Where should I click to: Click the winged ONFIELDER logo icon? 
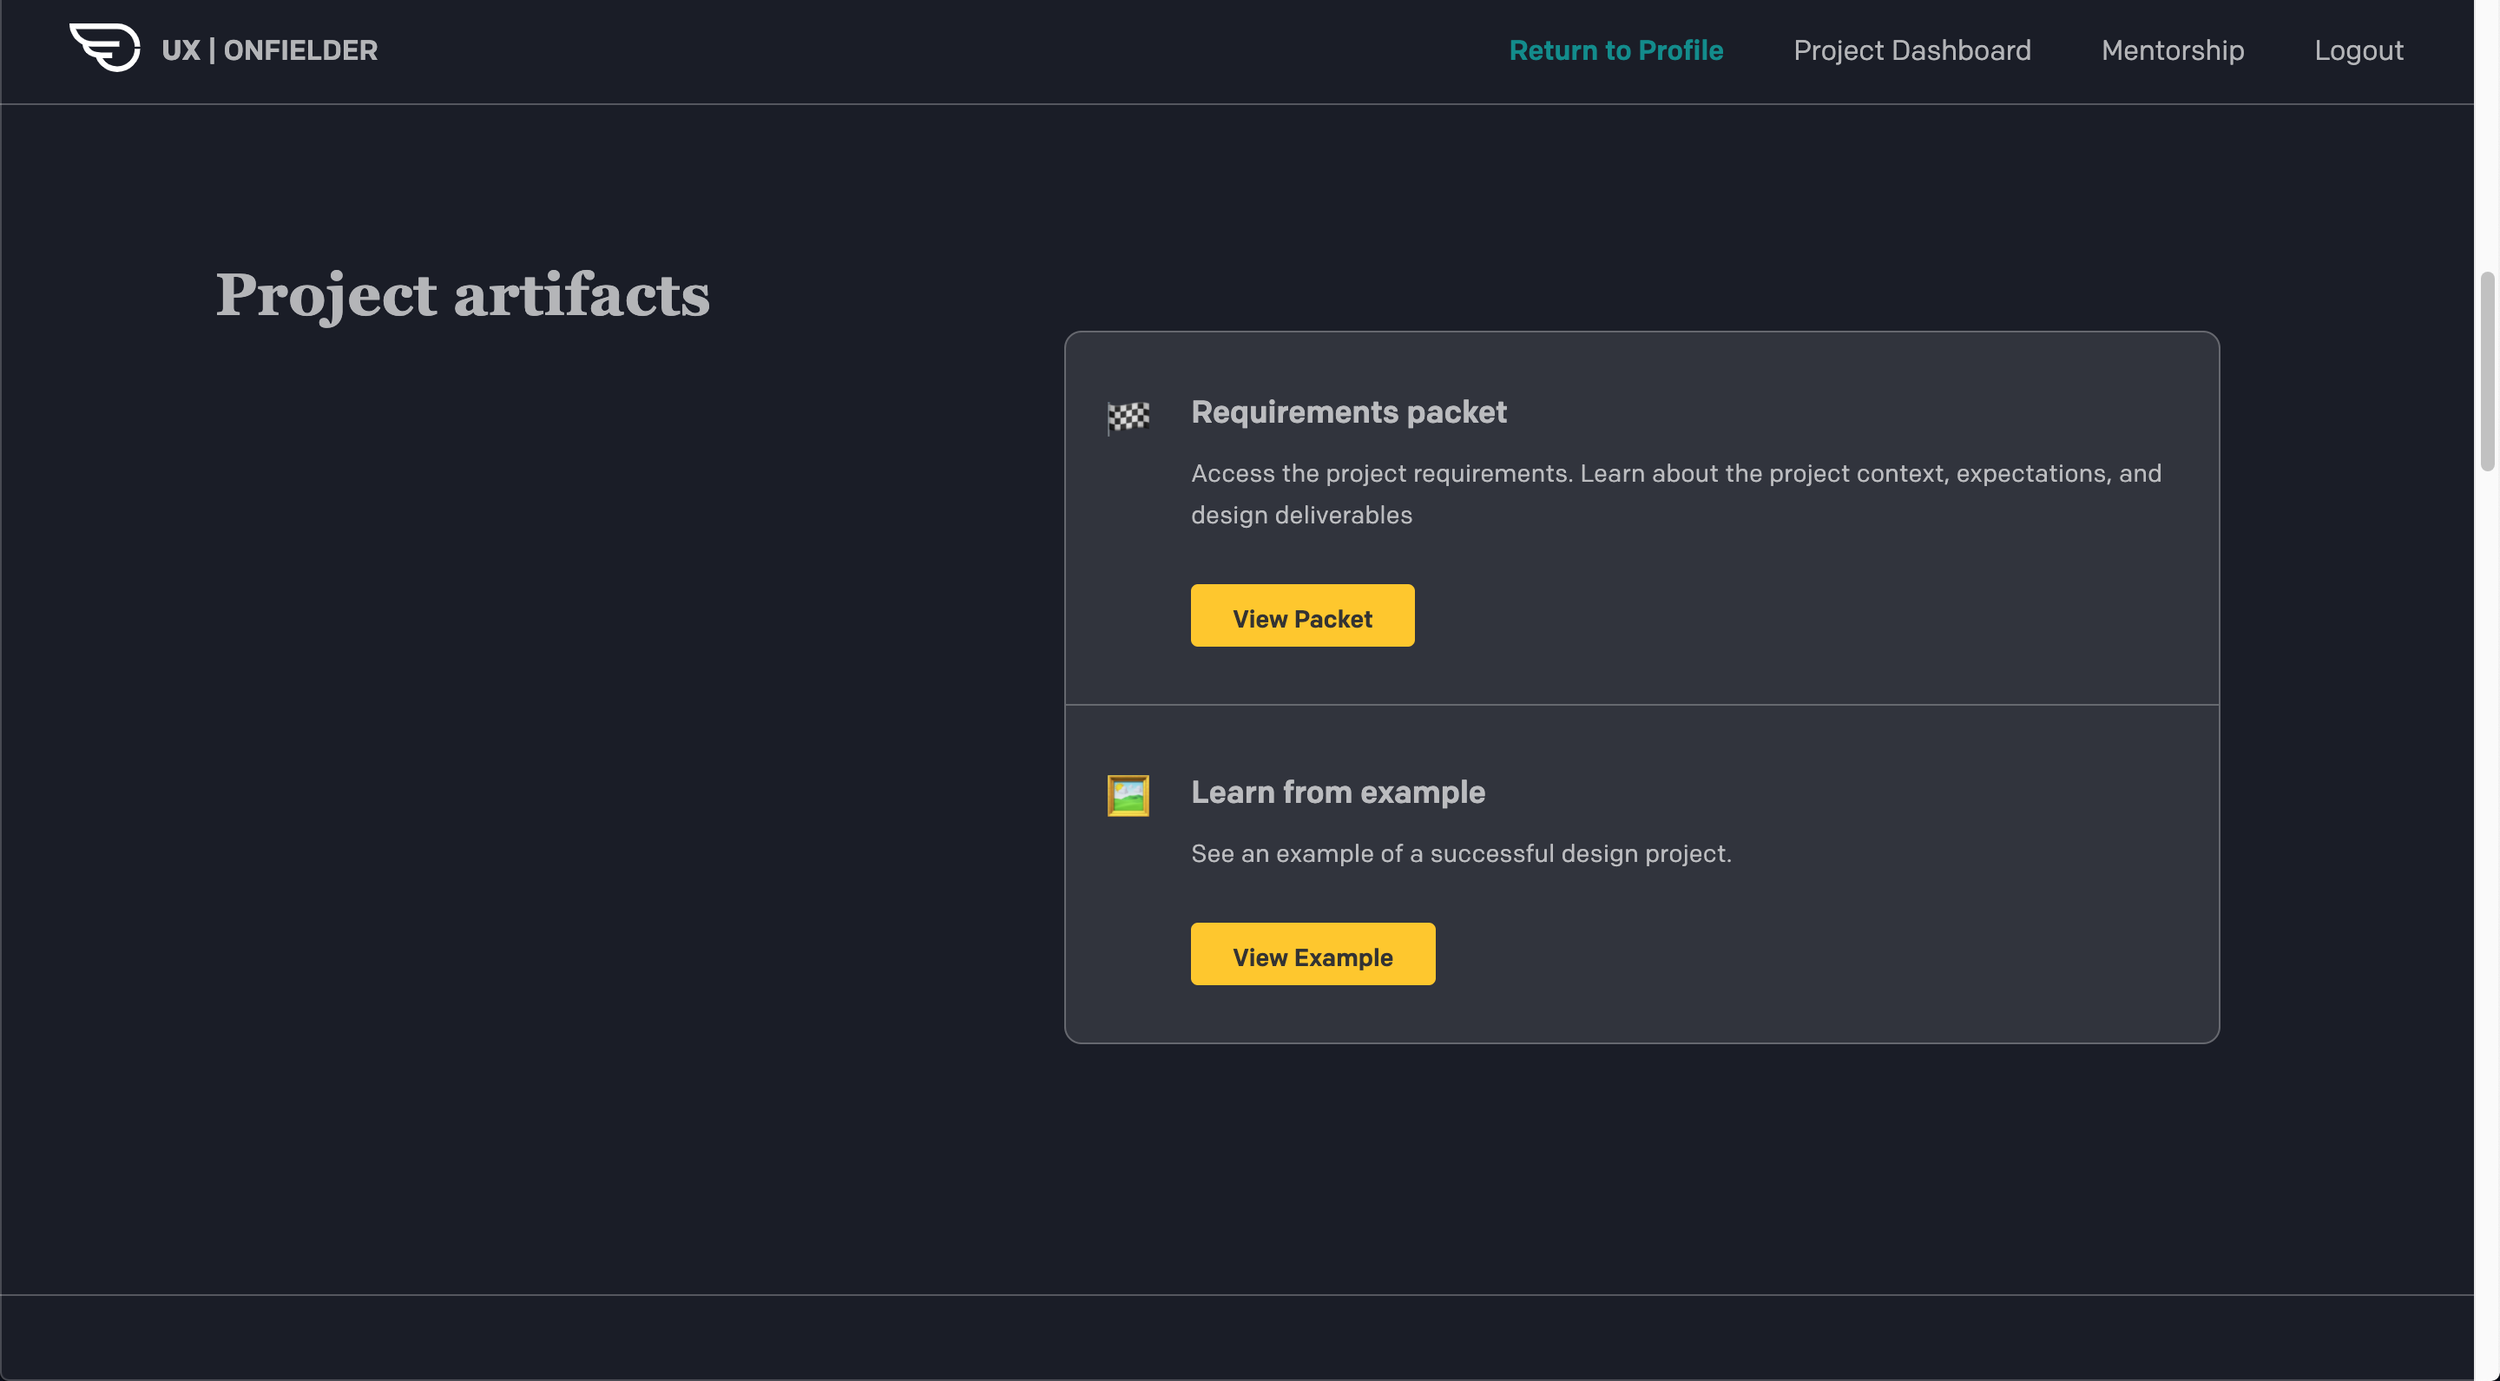(x=105, y=48)
